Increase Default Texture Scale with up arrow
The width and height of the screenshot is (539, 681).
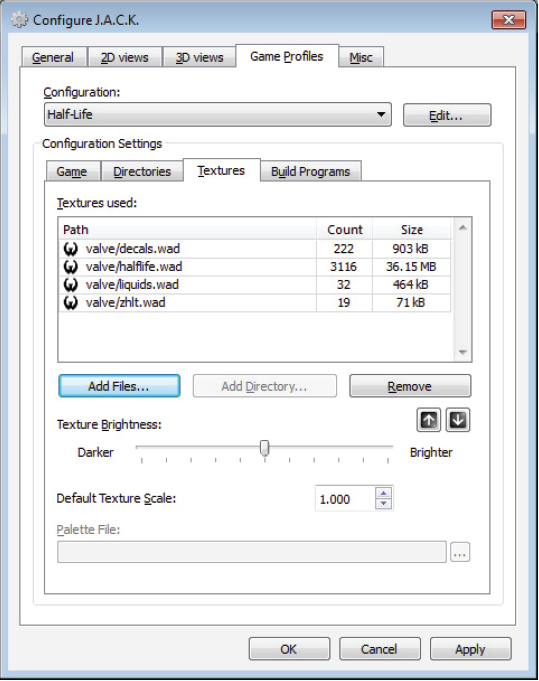pyautogui.click(x=383, y=493)
